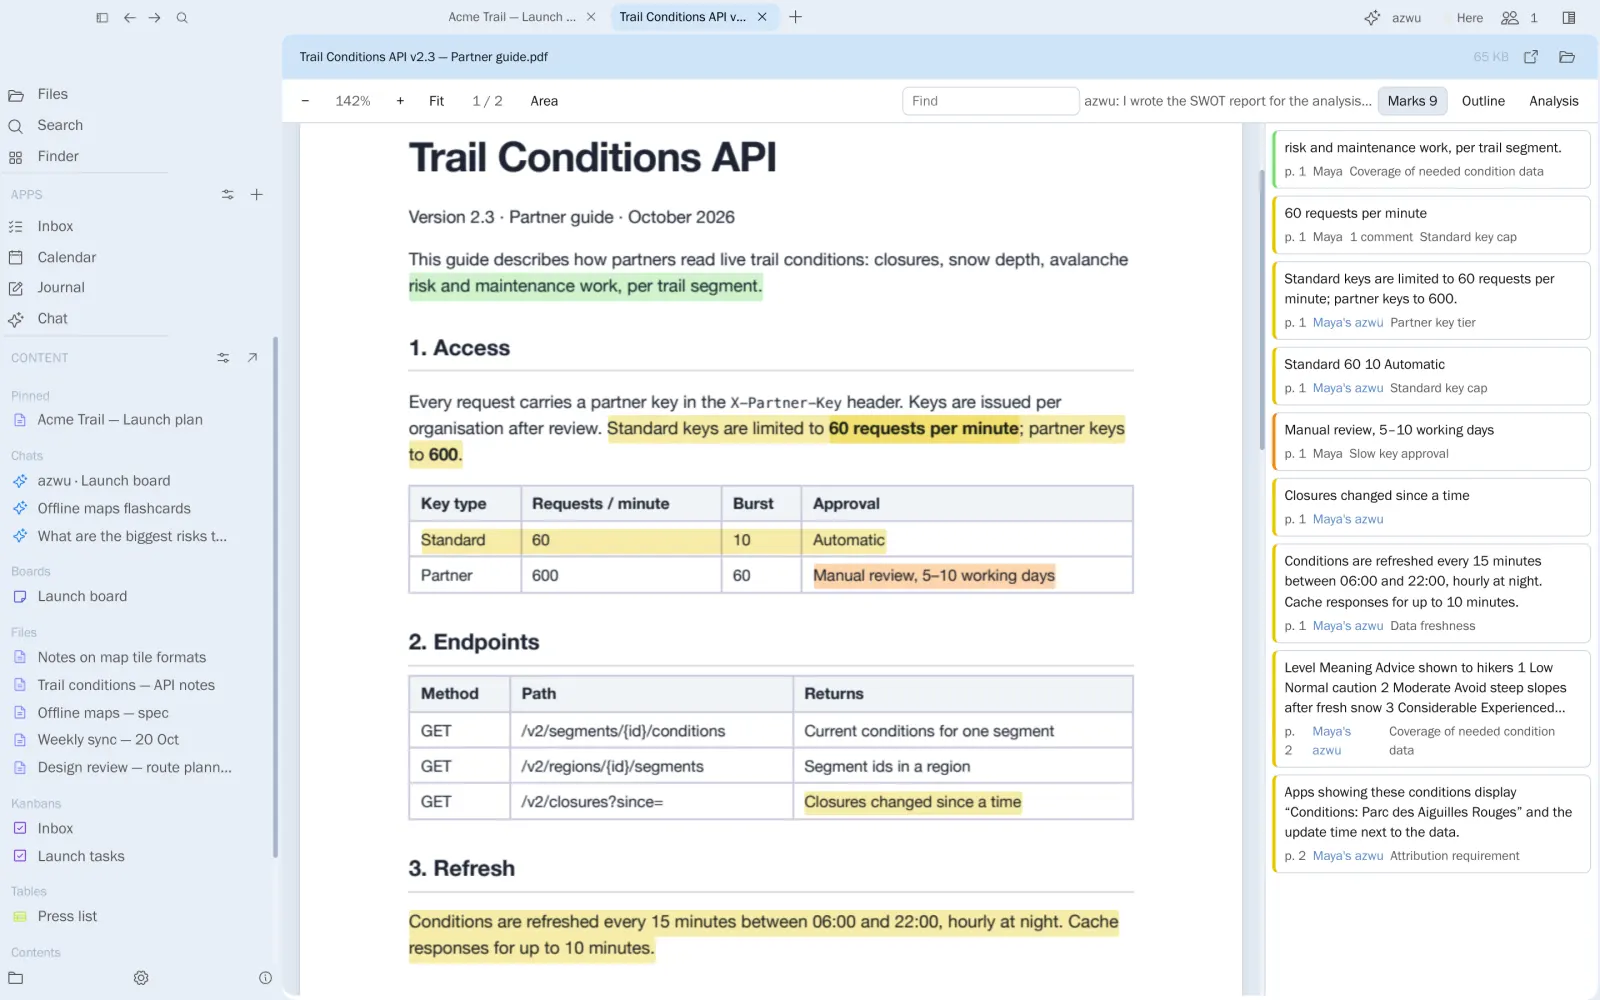Switch to the Outline tab
Image resolution: width=1600 pixels, height=1000 pixels.
[x=1483, y=101]
